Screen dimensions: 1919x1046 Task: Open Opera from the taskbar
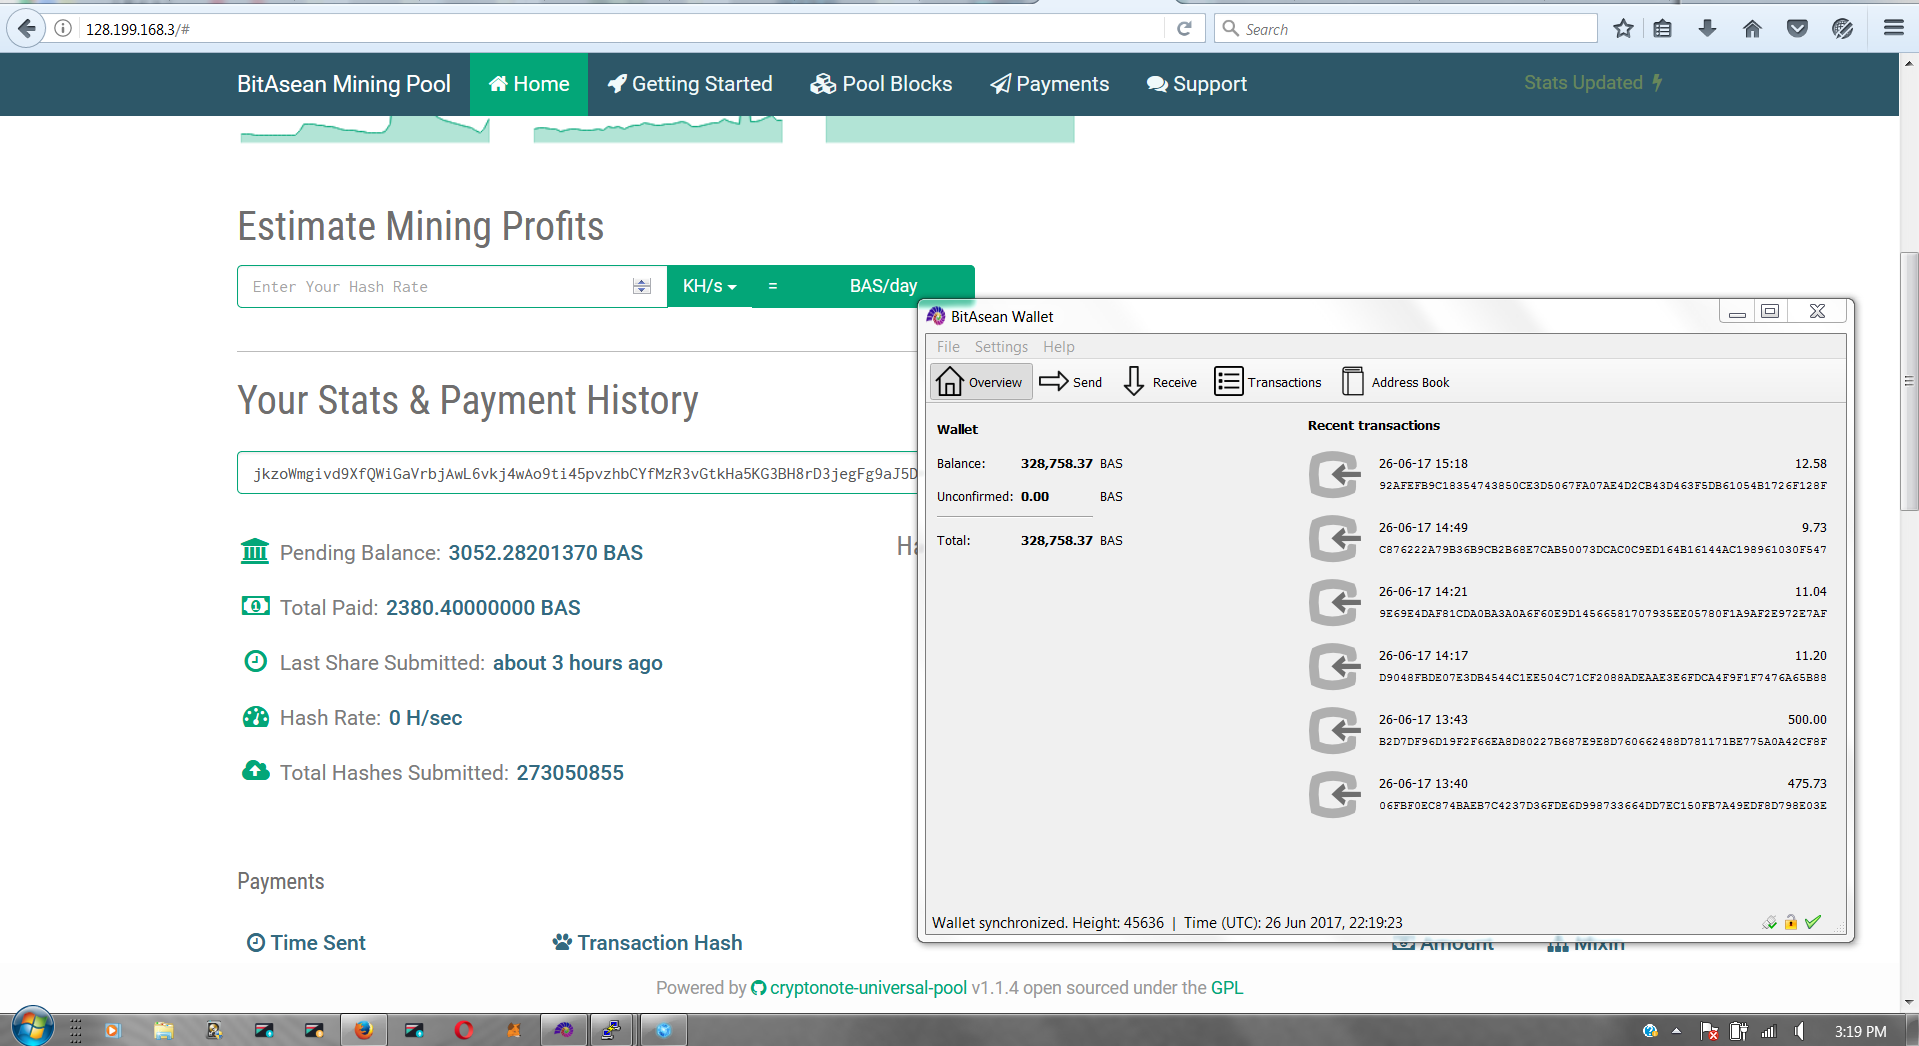coord(464,1030)
